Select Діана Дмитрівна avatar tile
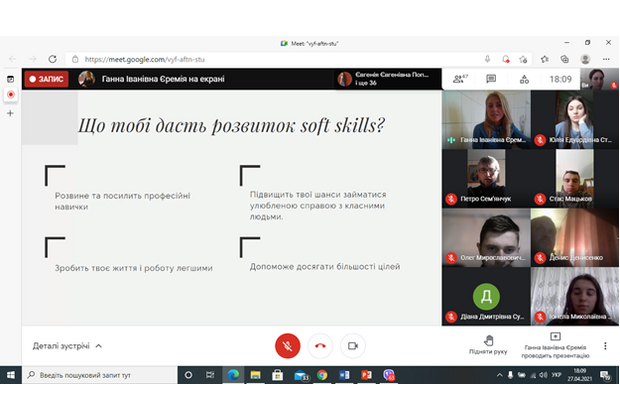This screenshot has height=420, width=620. [x=486, y=297]
